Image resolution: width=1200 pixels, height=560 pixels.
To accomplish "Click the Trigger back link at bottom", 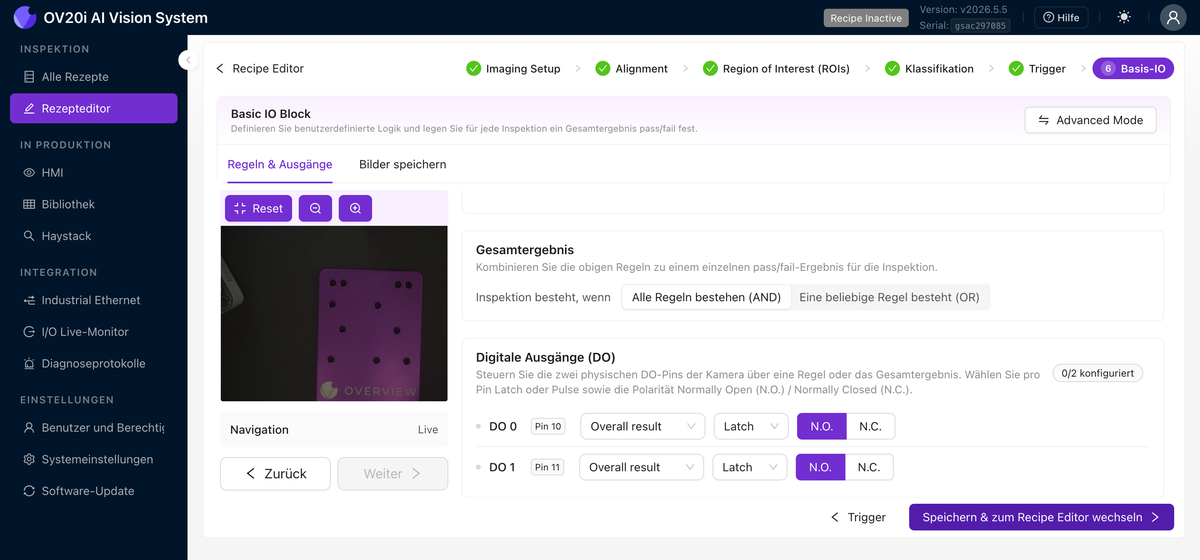I will (x=859, y=517).
